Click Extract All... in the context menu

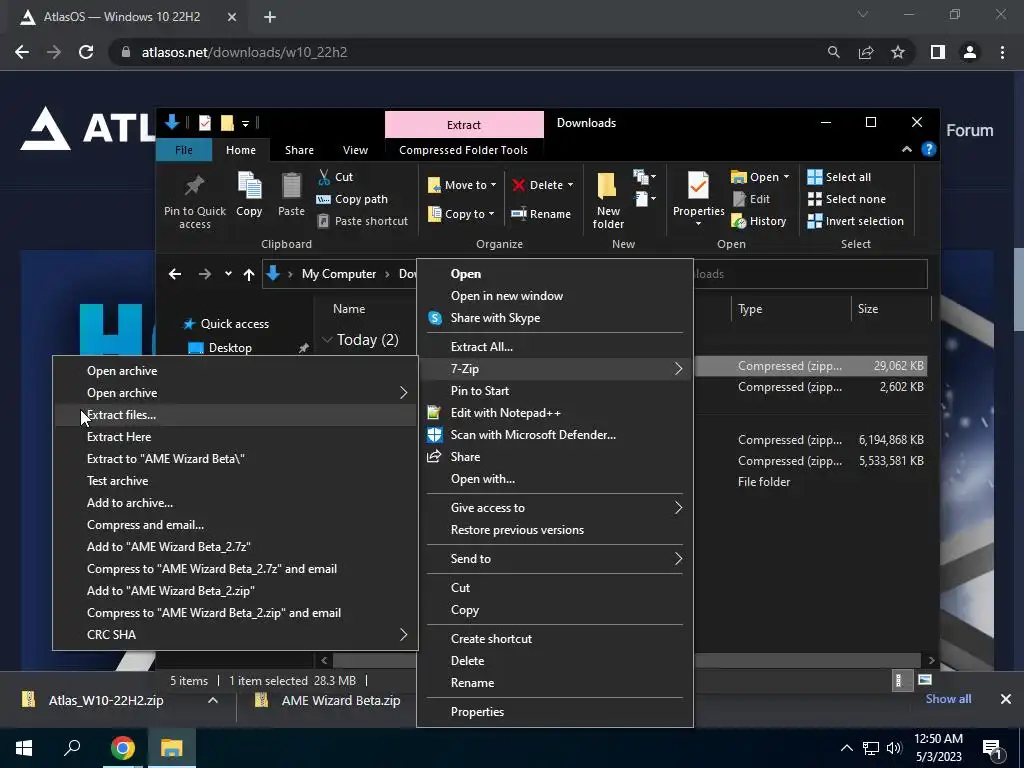(x=554, y=347)
